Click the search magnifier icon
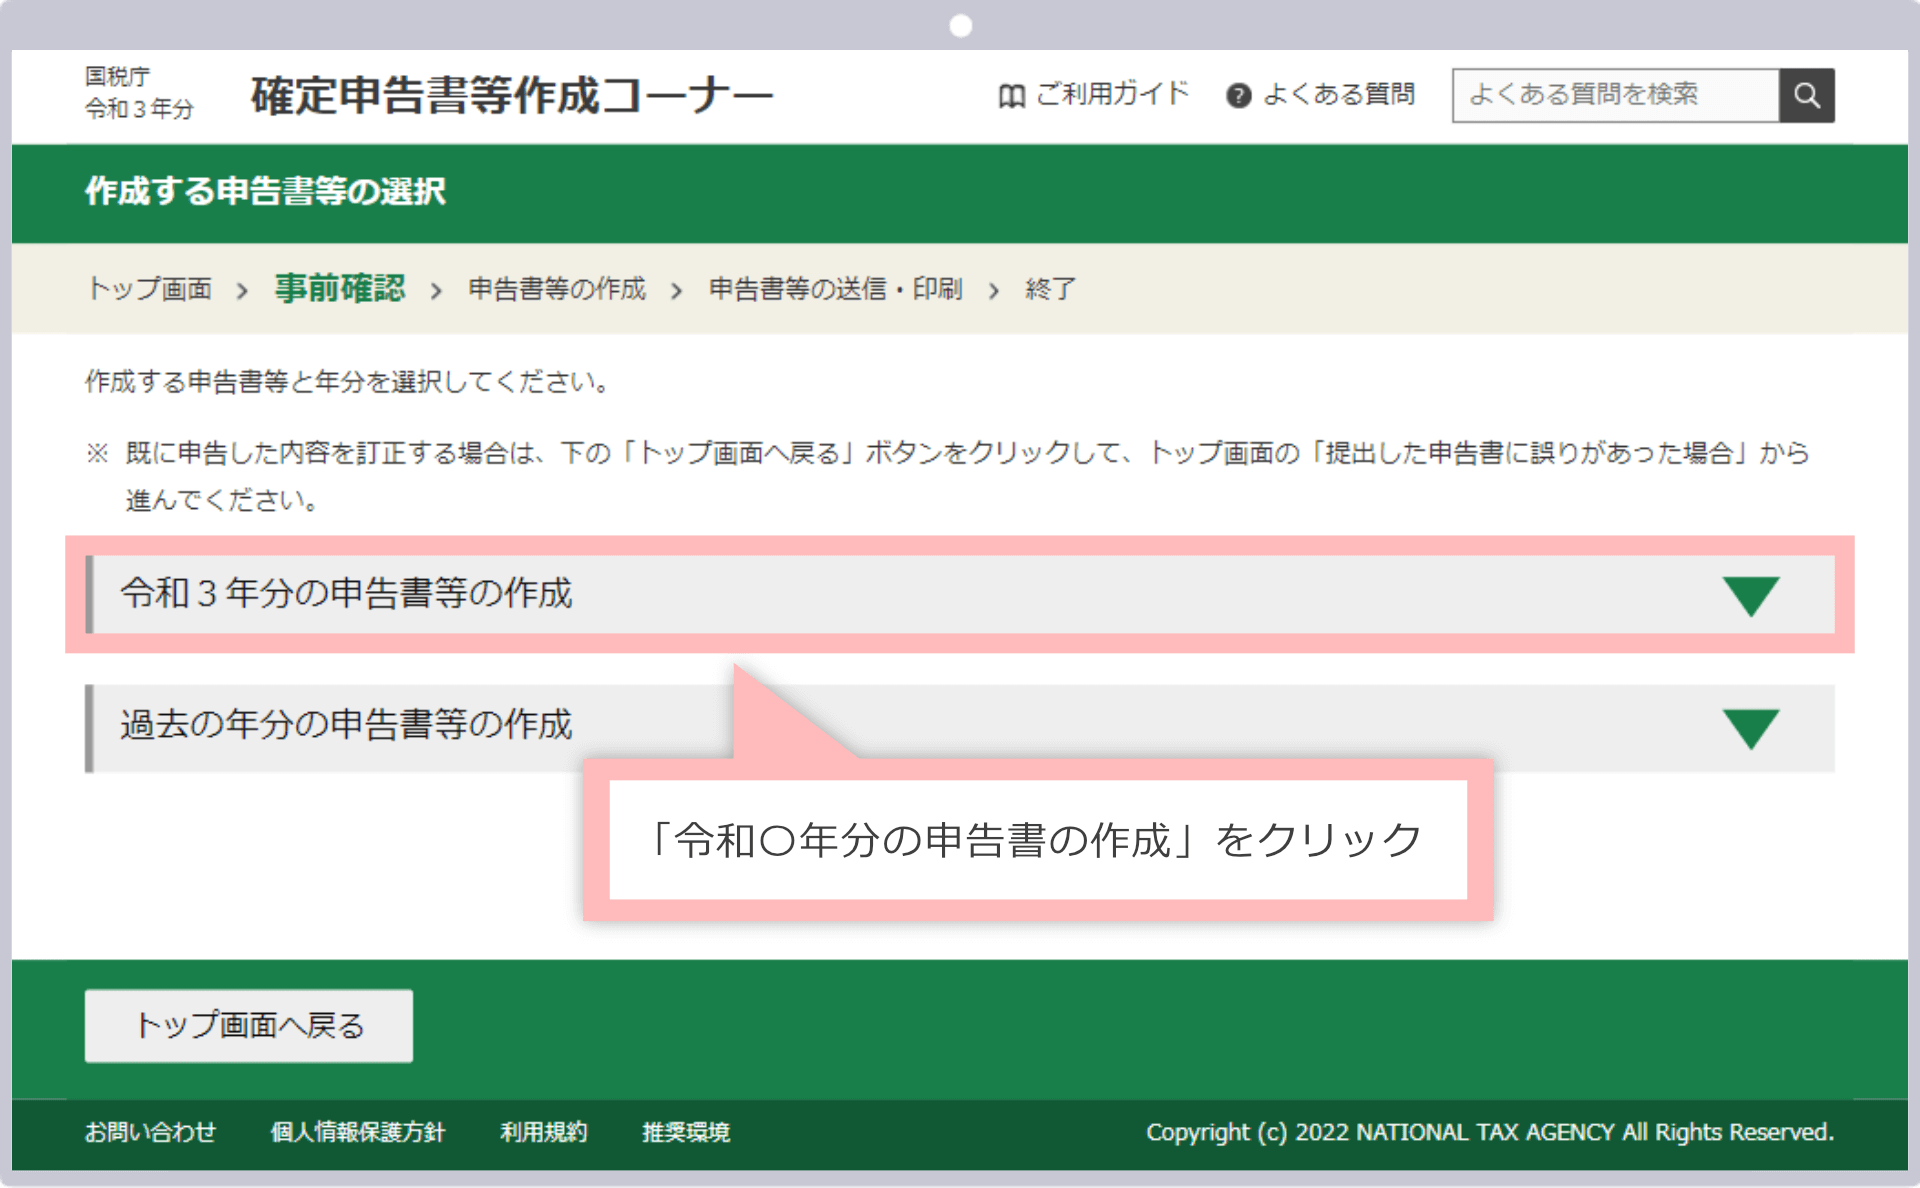 pos(1806,95)
